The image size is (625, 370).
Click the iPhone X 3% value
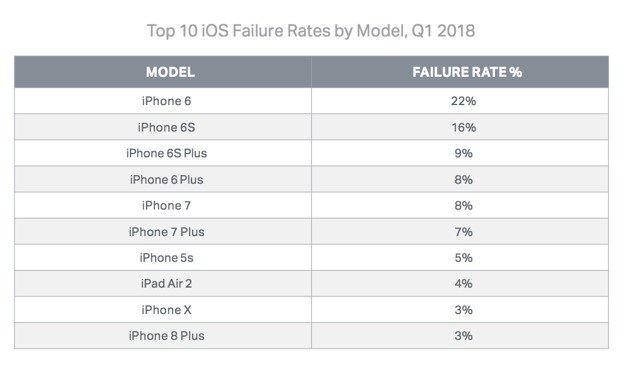tap(464, 310)
